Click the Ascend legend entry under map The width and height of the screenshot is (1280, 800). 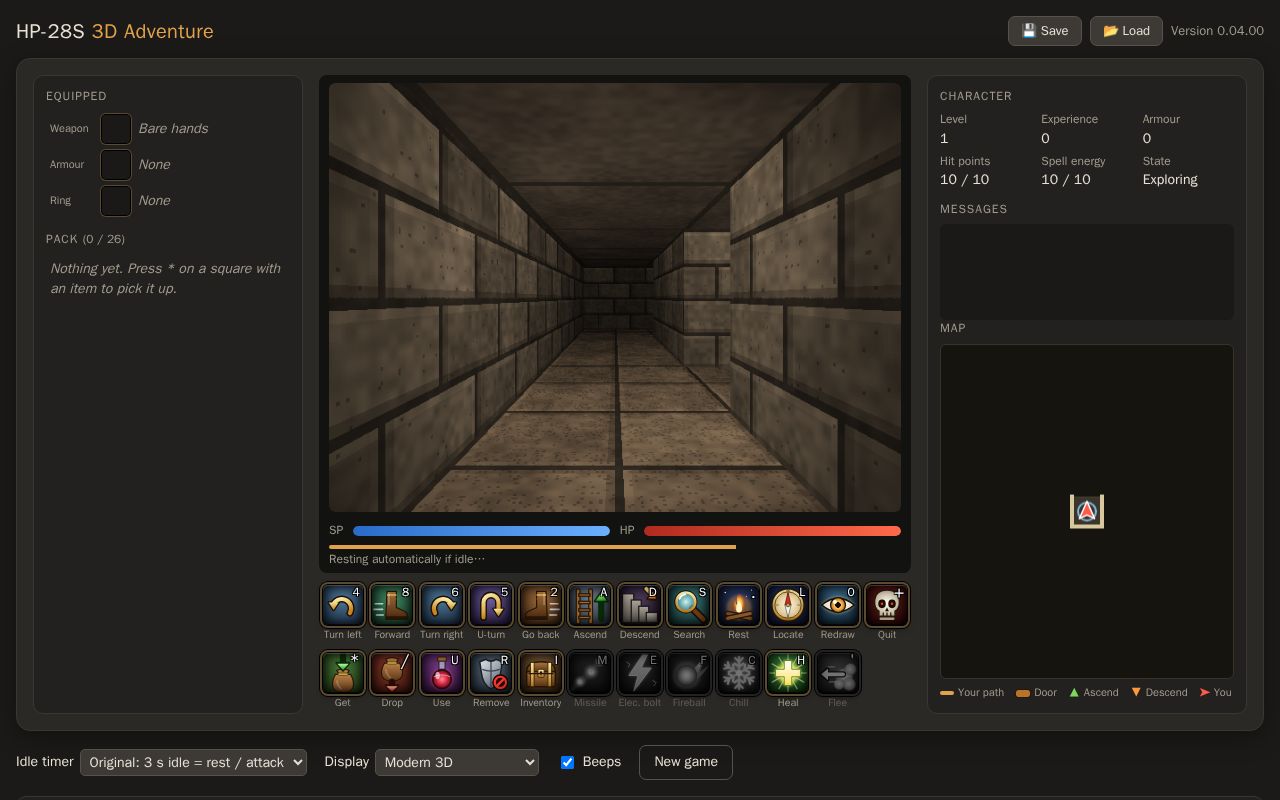pos(1093,692)
